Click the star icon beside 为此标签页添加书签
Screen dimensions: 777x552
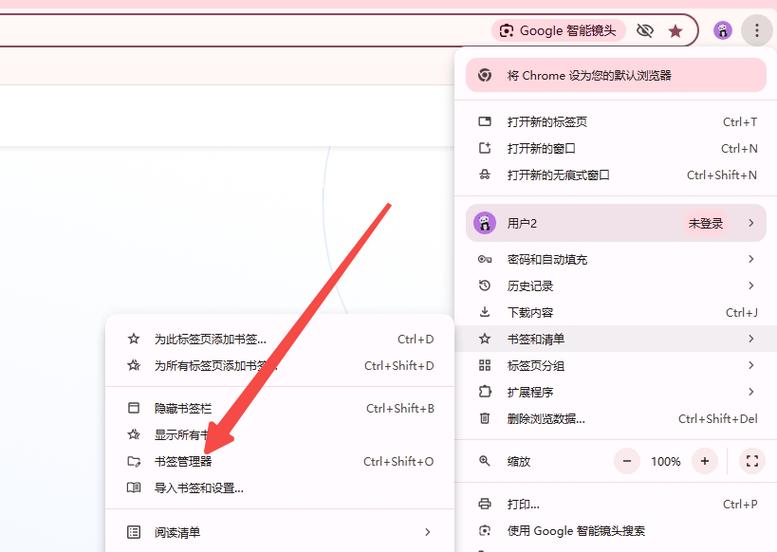tap(134, 339)
